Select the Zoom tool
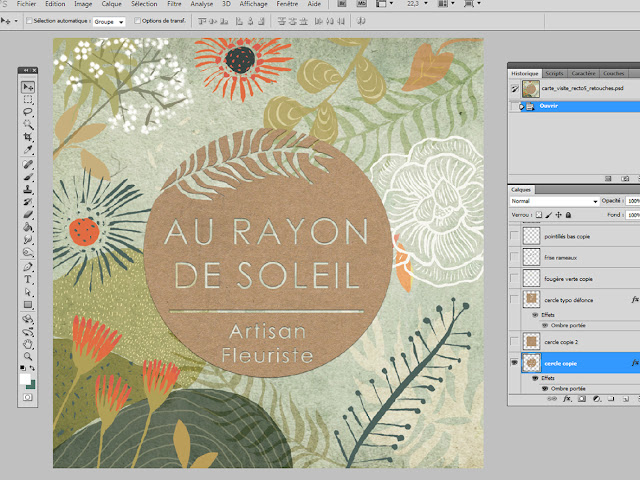640x480 pixels. 28,356
